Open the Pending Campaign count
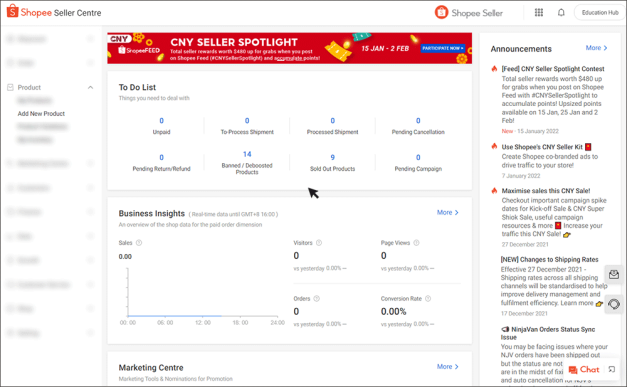Viewport: 628px width, 388px height. [x=418, y=157]
